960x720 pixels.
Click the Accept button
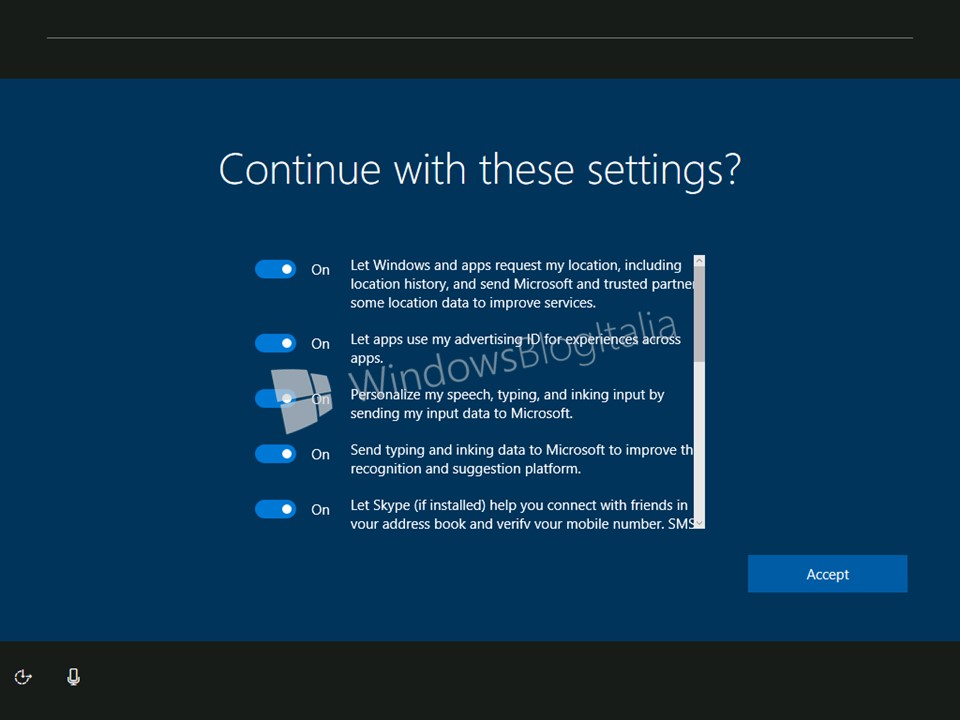[827, 574]
